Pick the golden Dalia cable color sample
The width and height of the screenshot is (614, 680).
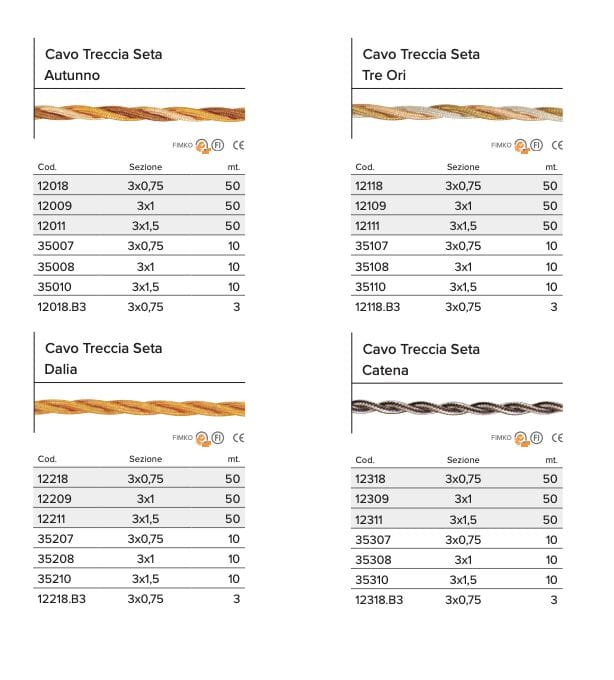139,406
